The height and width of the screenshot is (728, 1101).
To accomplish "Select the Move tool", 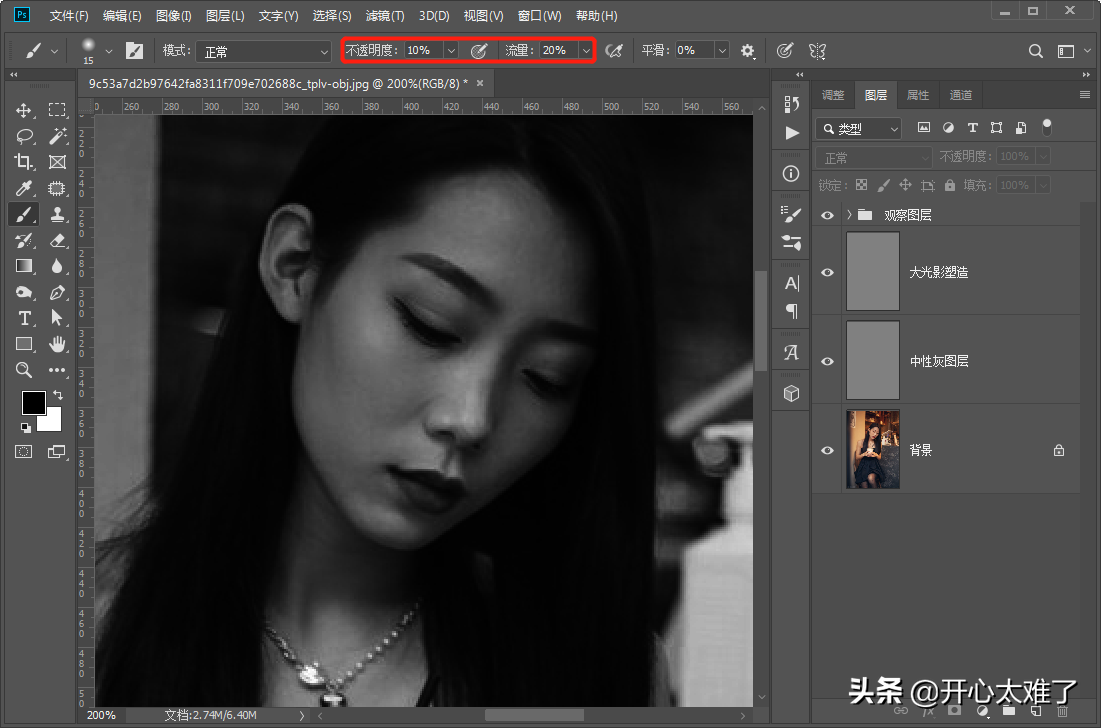I will pyautogui.click(x=24, y=110).
